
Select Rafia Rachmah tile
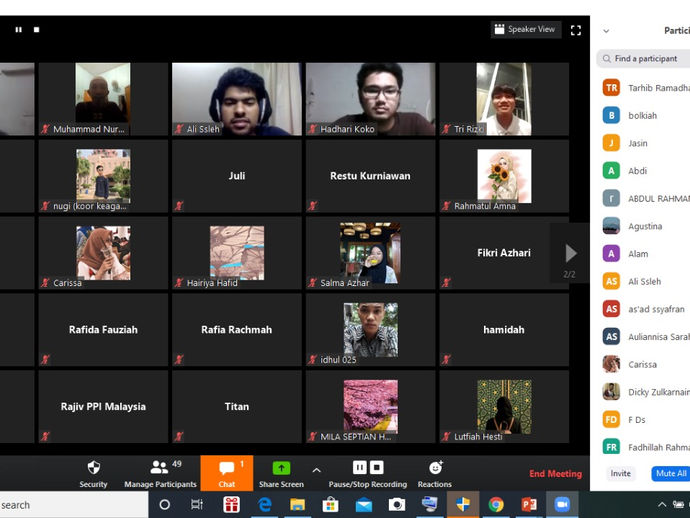pos(237,330)
